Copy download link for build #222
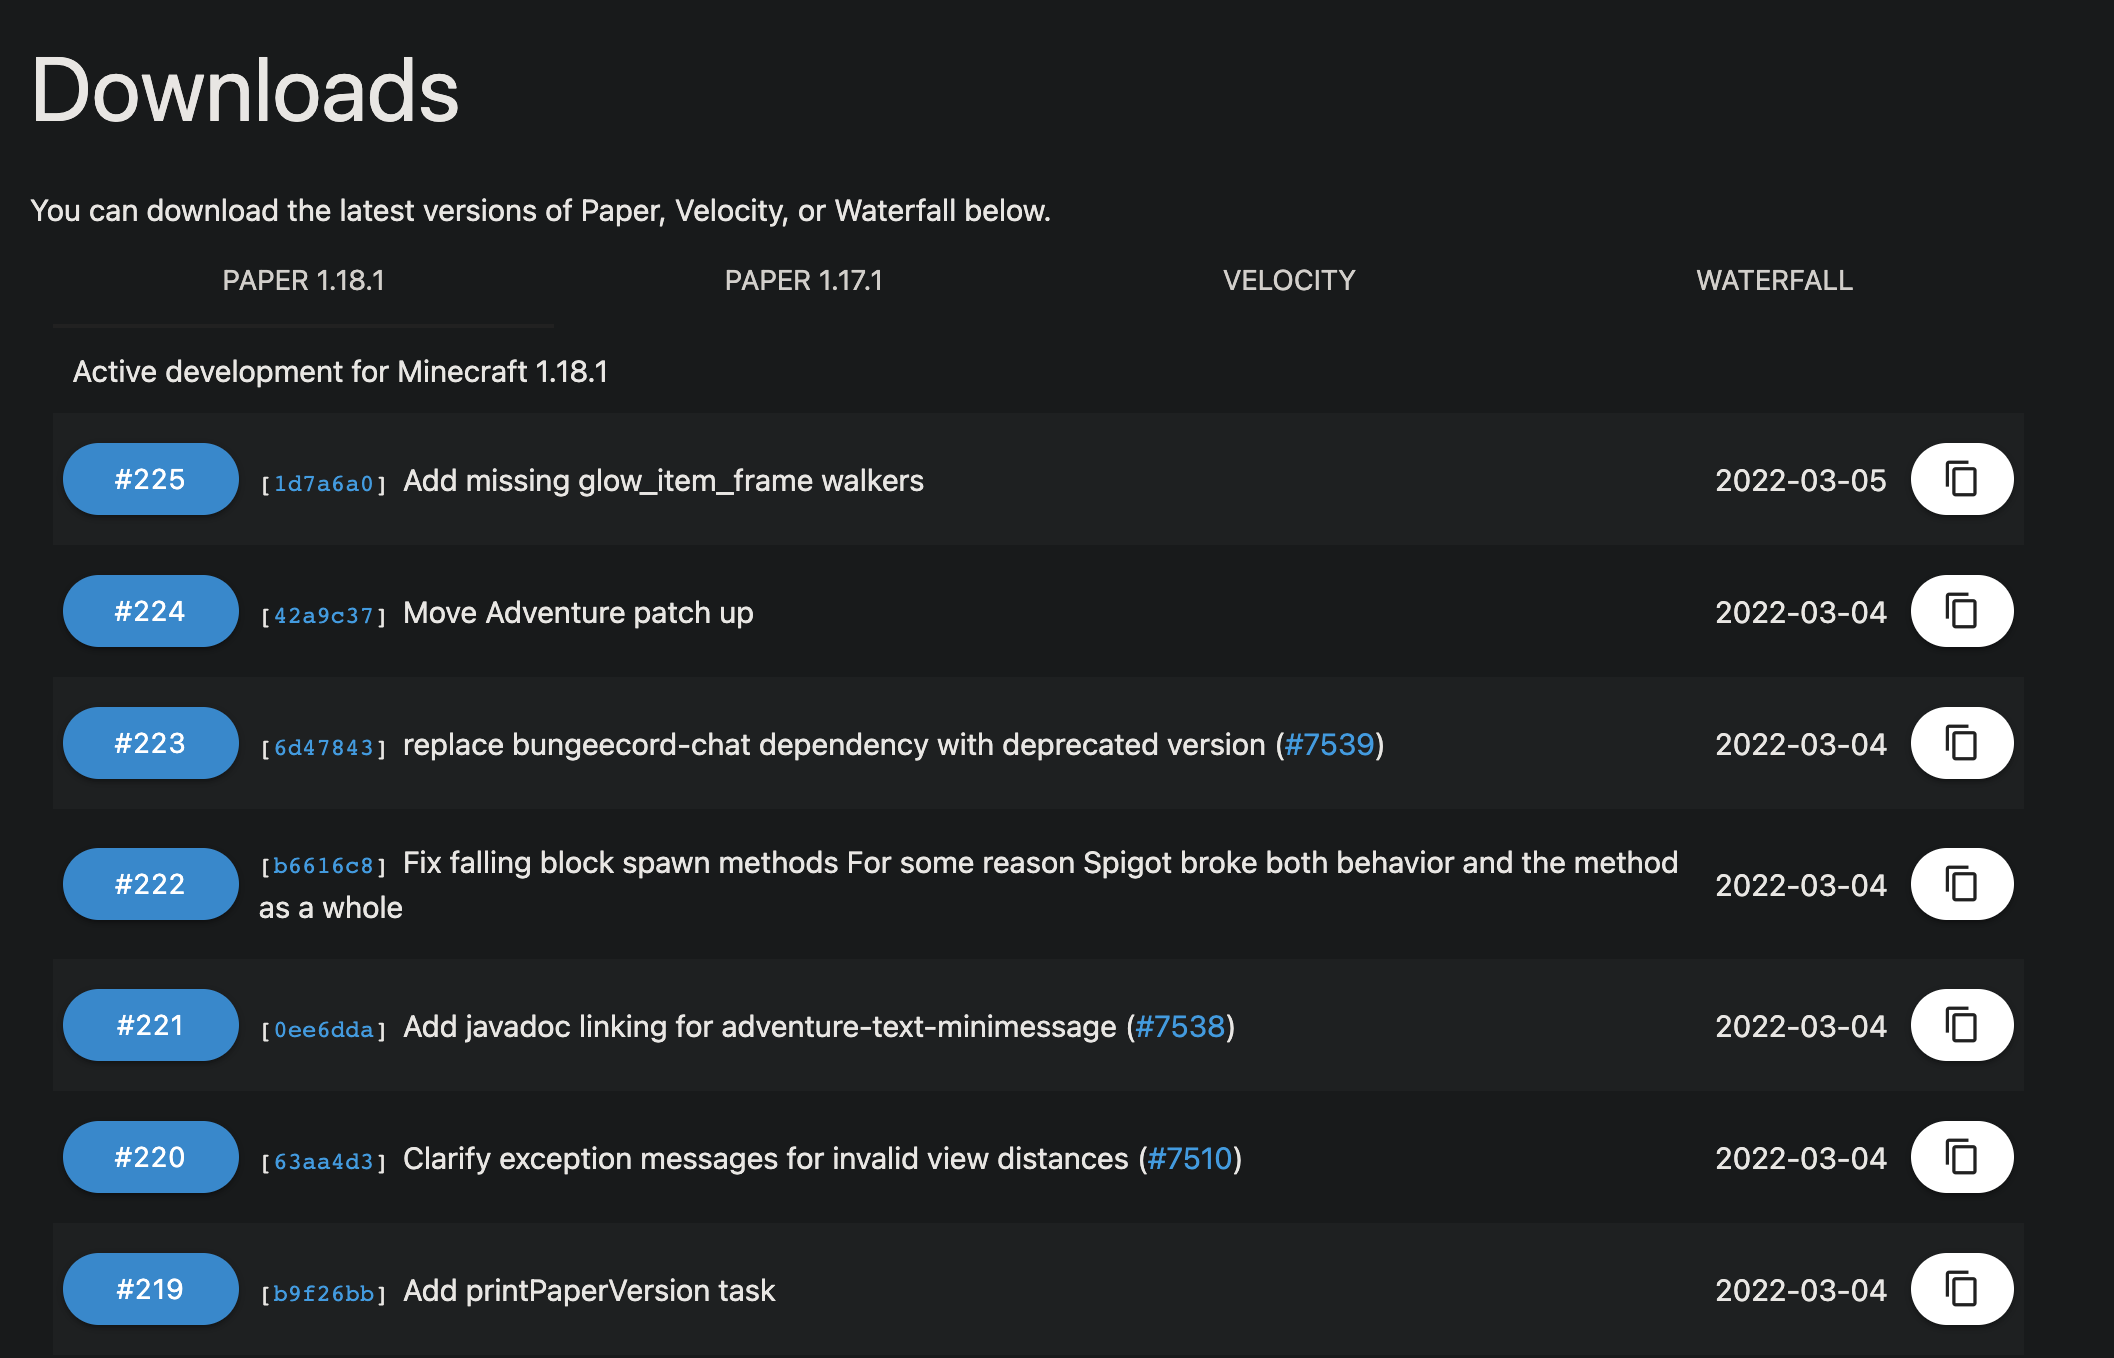Screen dimensions: 2114x1358 click(1961, 884)
